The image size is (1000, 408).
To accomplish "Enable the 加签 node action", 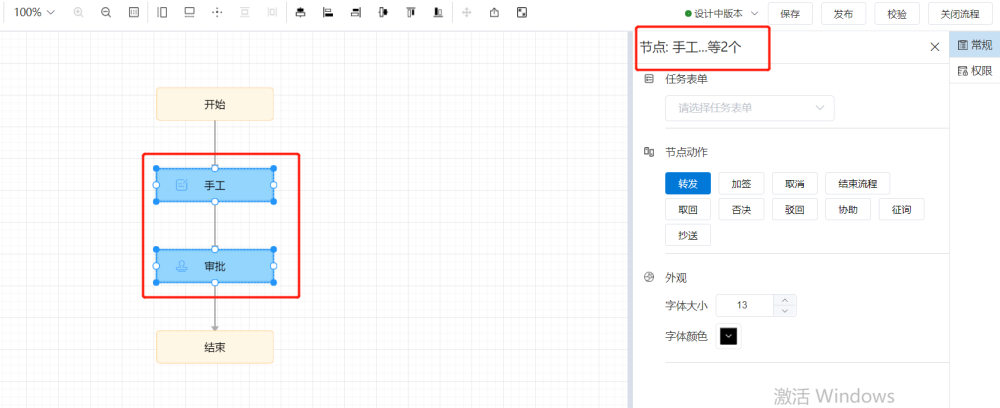I will [741, 183].
